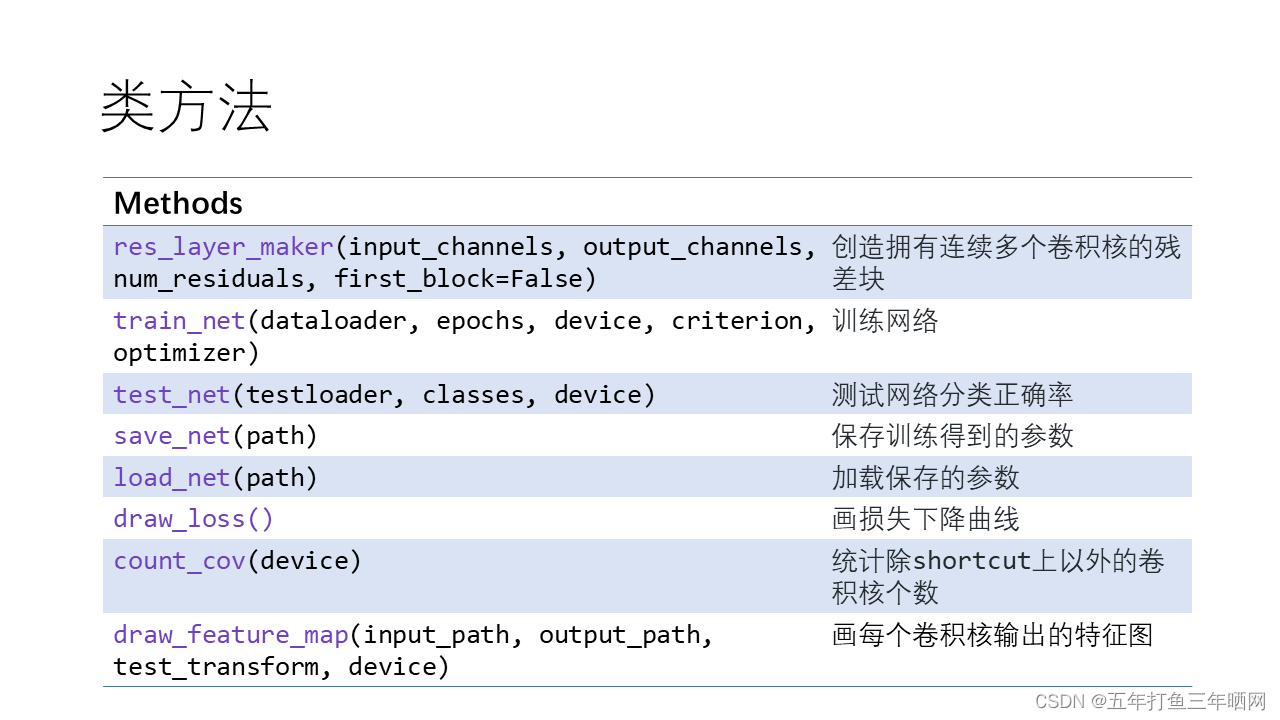Screen dimensions: 1280x720
Task: Click the description 训练网络
Action: pyautogui.click(x=886, y=320)
